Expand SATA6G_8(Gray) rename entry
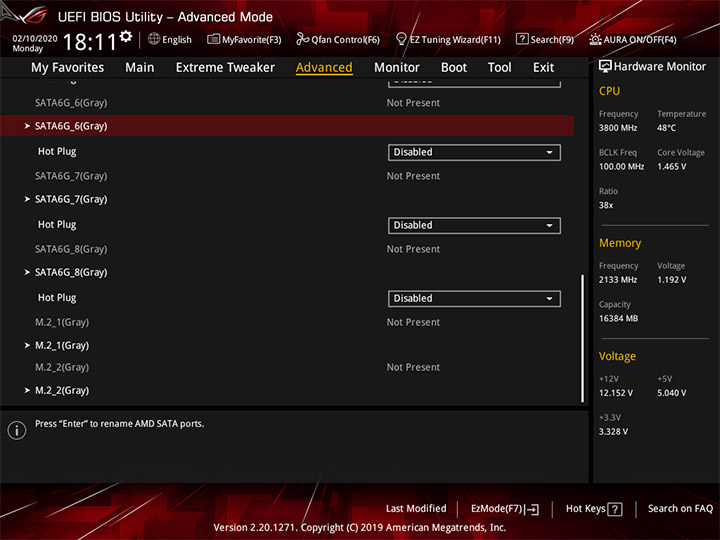The height and width of the screenshot is (540, 720). [x=71, y=272]
